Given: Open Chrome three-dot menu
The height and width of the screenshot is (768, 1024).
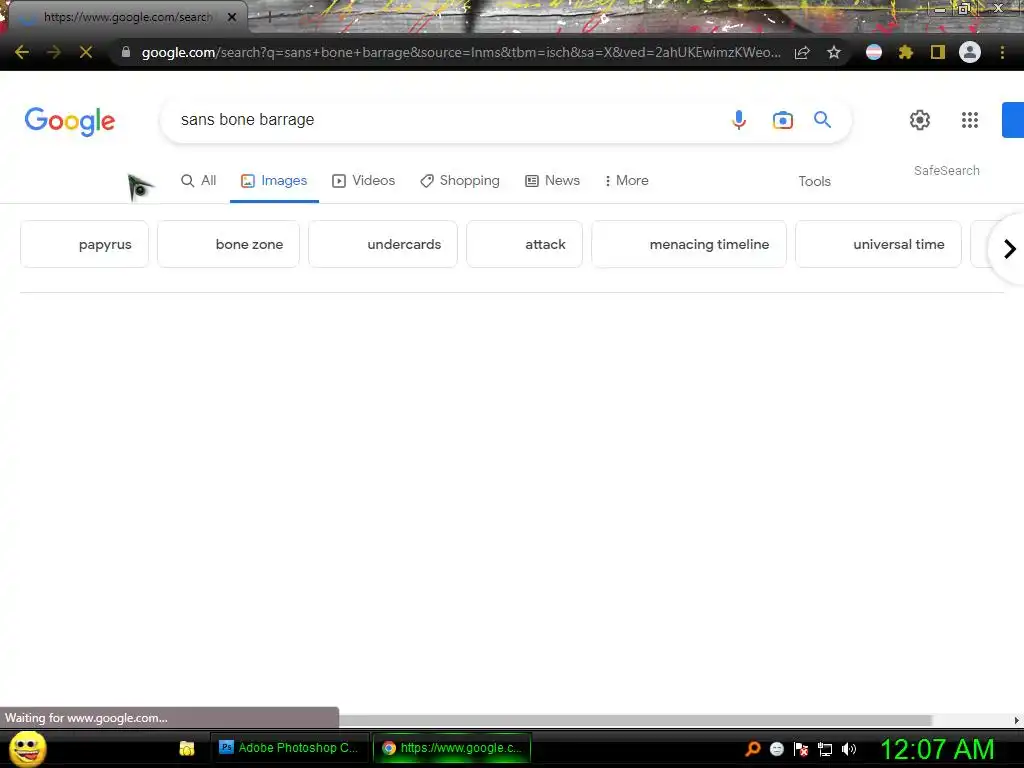Looking at the screenshot, I should 1002,52.
